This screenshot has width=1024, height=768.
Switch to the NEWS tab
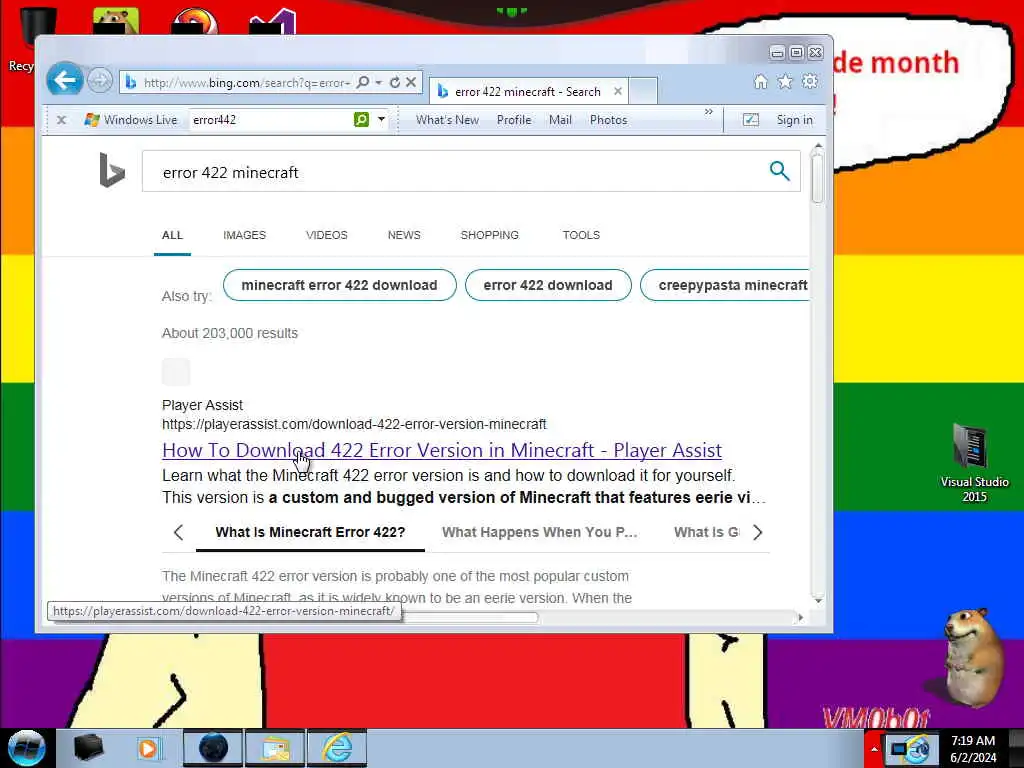pos(404,235)
